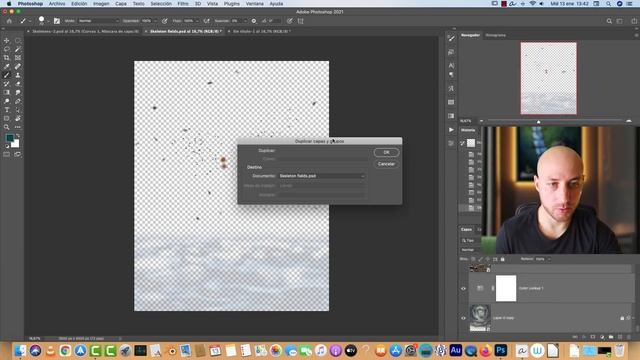This screenshot has height=360, width=640.
Task: Click the delete layer trash button
Action: [x=629, y=337]
